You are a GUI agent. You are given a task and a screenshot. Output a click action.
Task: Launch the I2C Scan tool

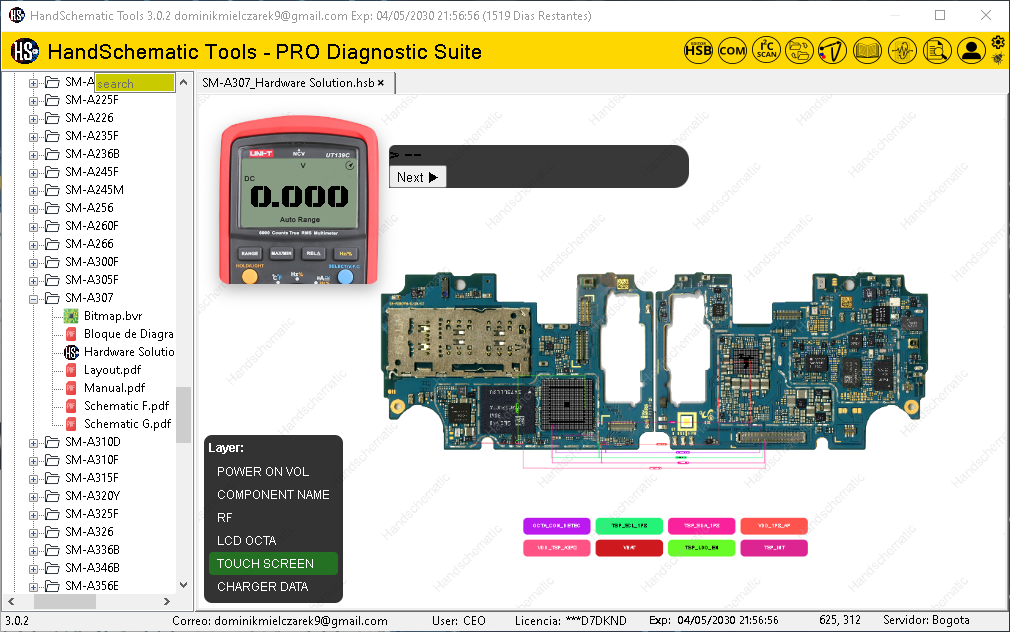pyautogui.click(x=767, y=50)
